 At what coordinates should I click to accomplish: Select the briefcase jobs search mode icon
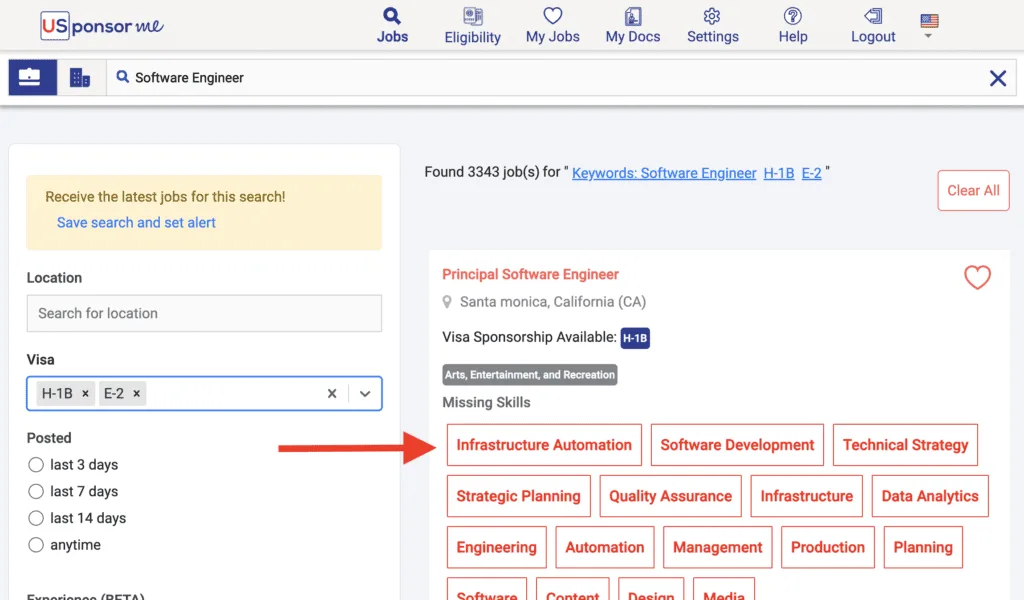(x=33, y=78)
